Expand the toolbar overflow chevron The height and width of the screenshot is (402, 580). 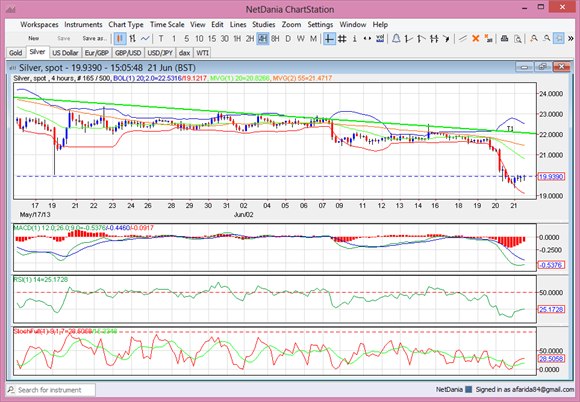point(571,38)
